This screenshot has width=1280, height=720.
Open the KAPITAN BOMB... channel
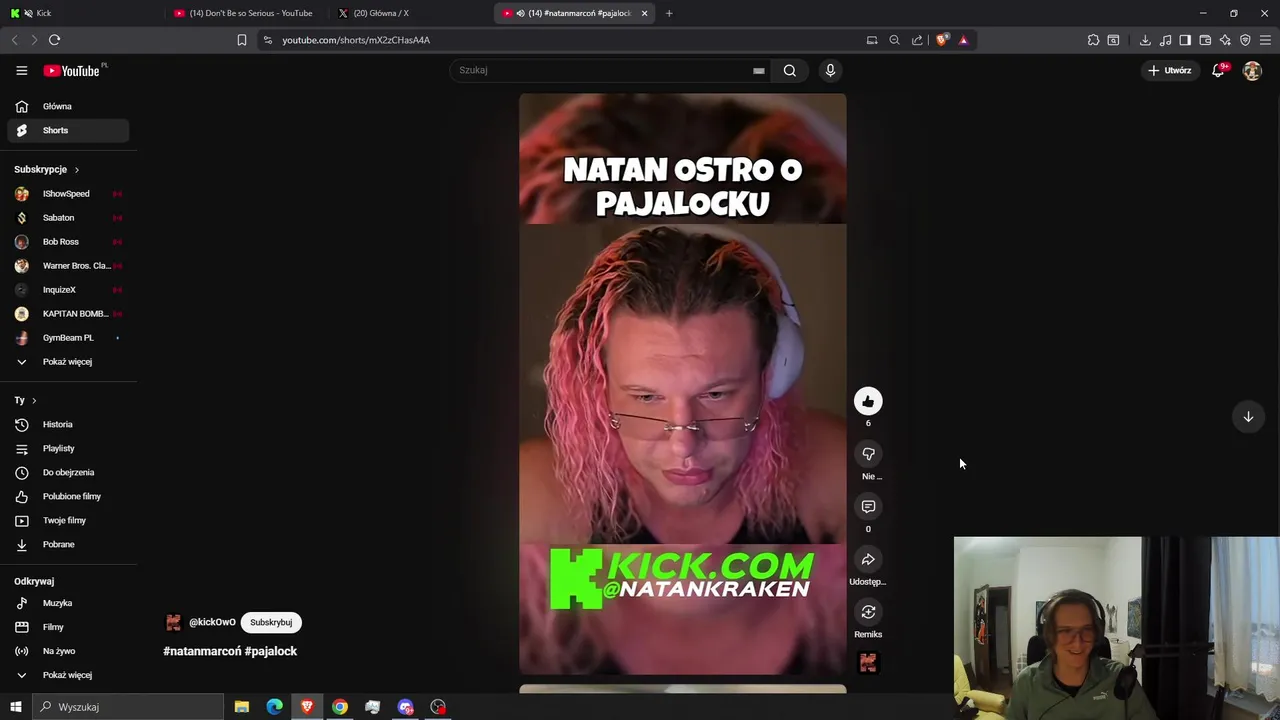[x=68, y=314]
